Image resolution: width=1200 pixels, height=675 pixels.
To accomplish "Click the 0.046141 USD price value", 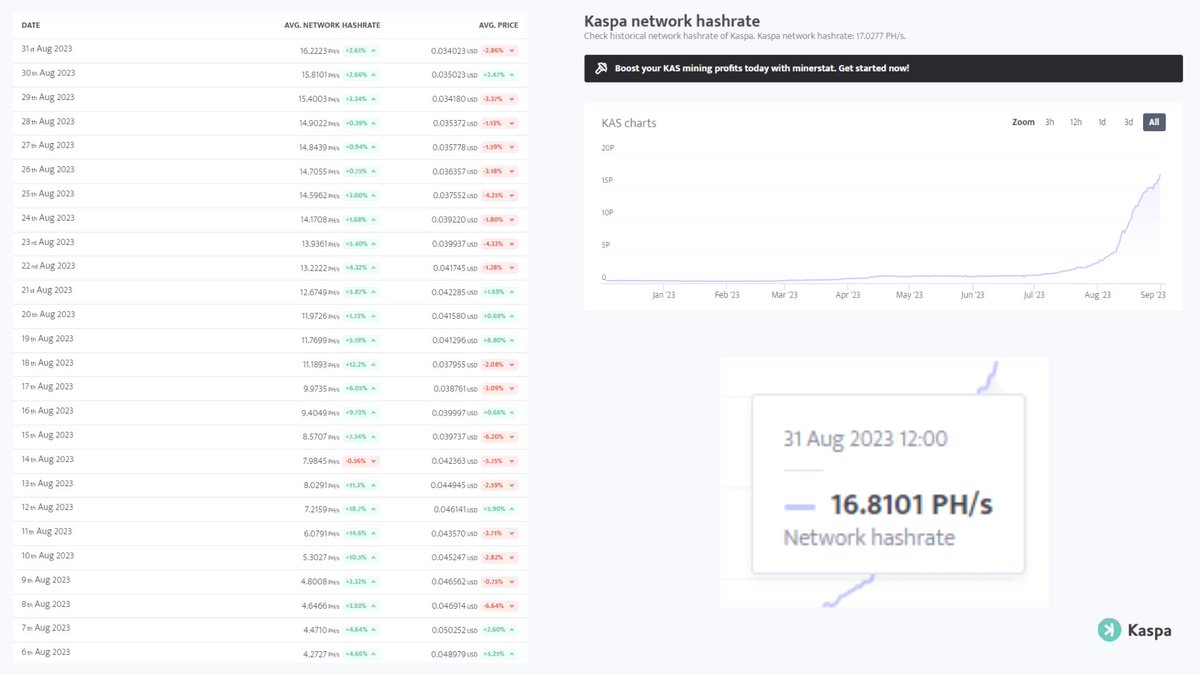I will coord(455,509).
